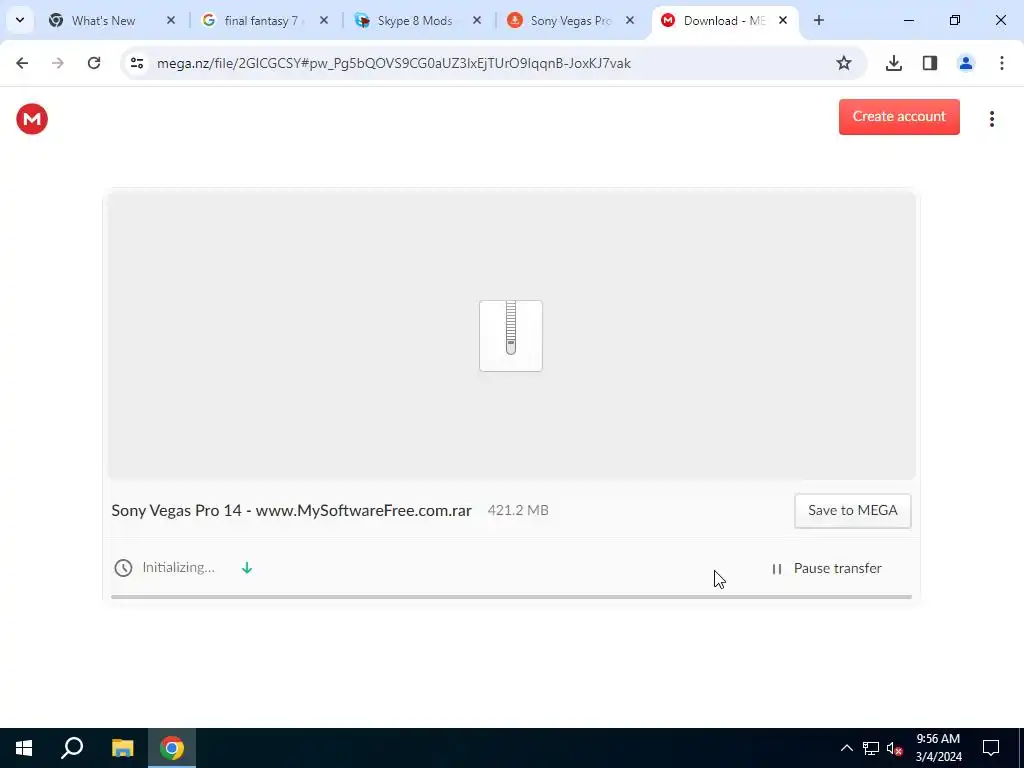Switch to the Sony Vegas Pro tab
The width and height of the screenshot is (1024, 768).
pos(568,21)
